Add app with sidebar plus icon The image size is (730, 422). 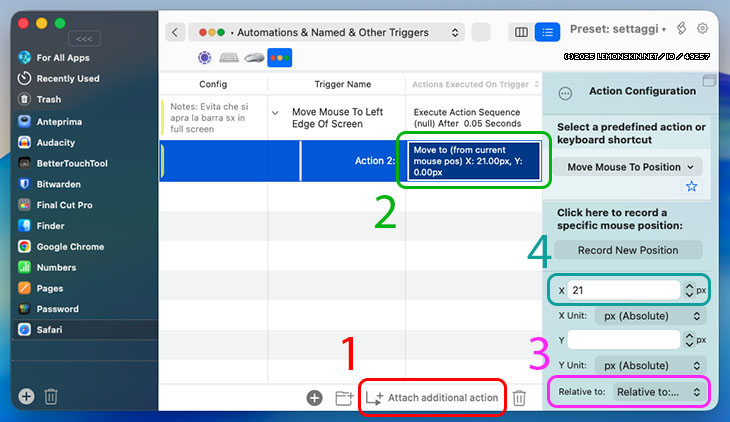pos(26,396)
